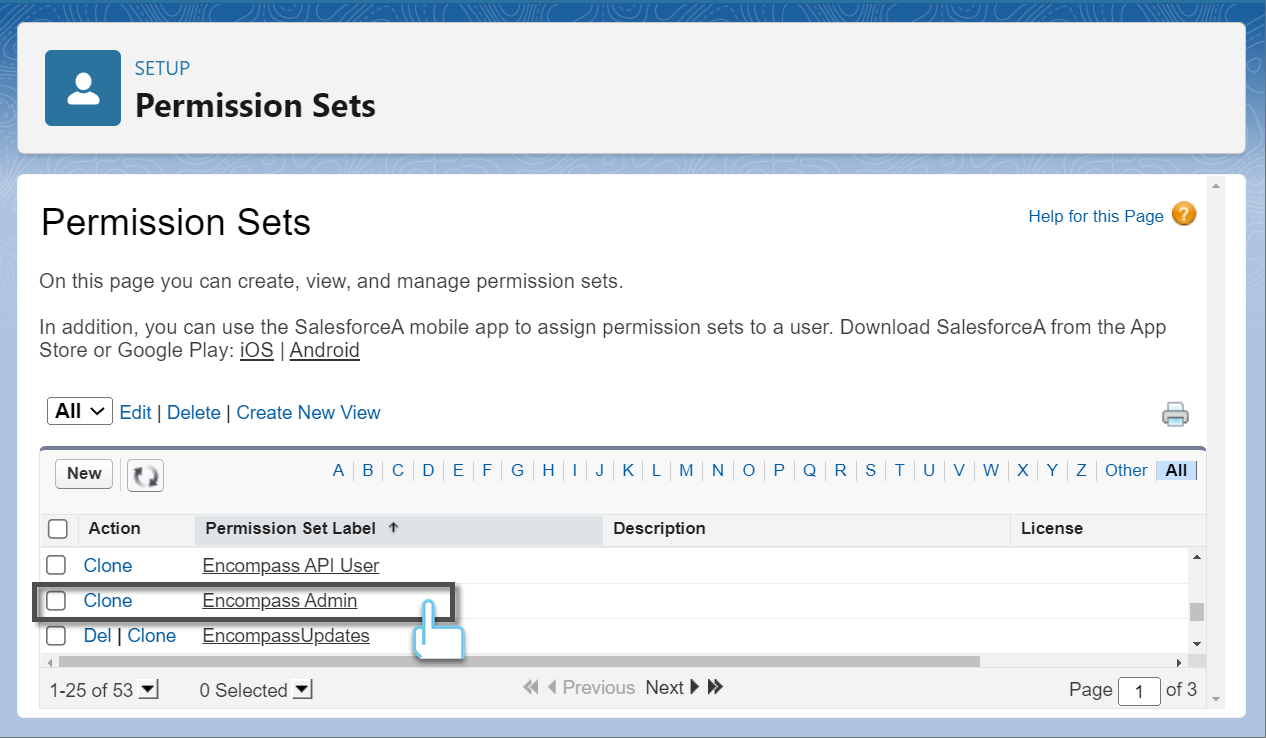Viewport: 1266px width, 738px height.
Task: Open the 0 Selected dropdown
Action: (x=303, y=690)
